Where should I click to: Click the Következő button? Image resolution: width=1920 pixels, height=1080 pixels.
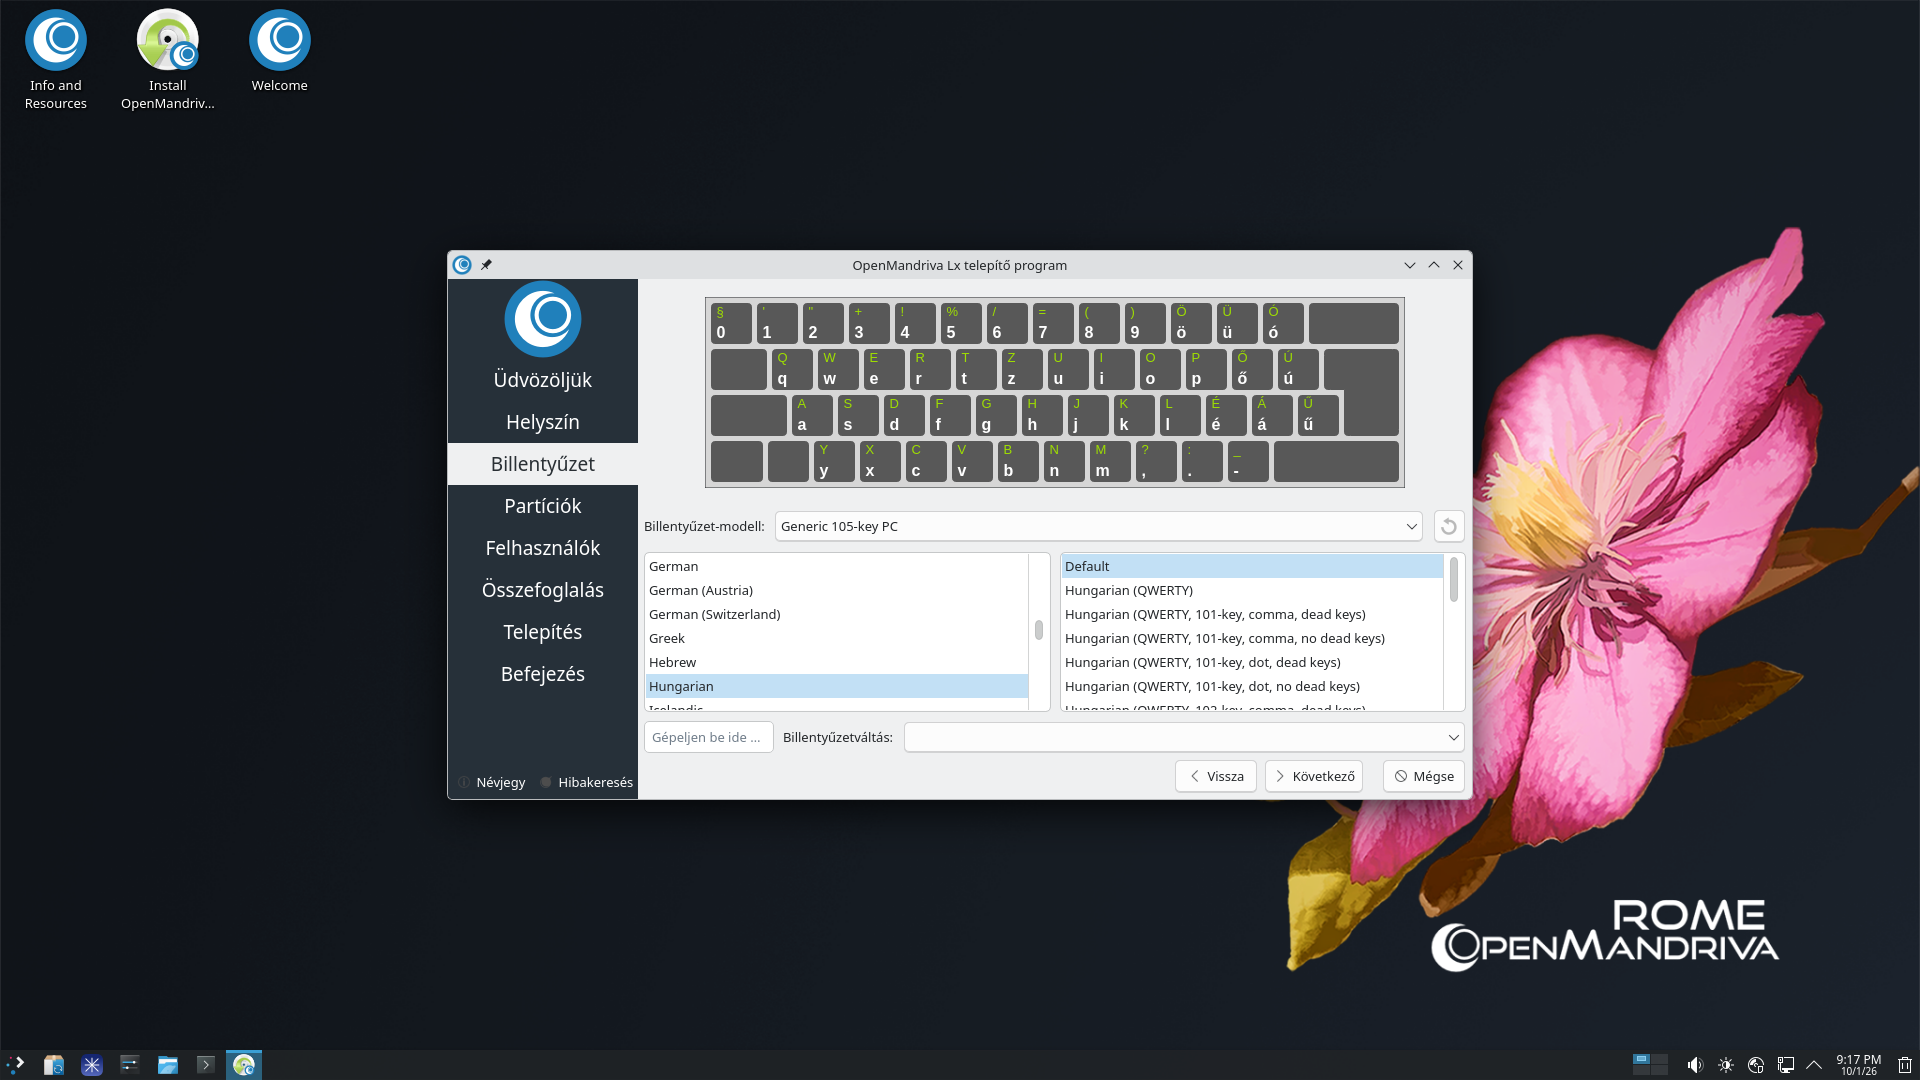pos(1313,776)
